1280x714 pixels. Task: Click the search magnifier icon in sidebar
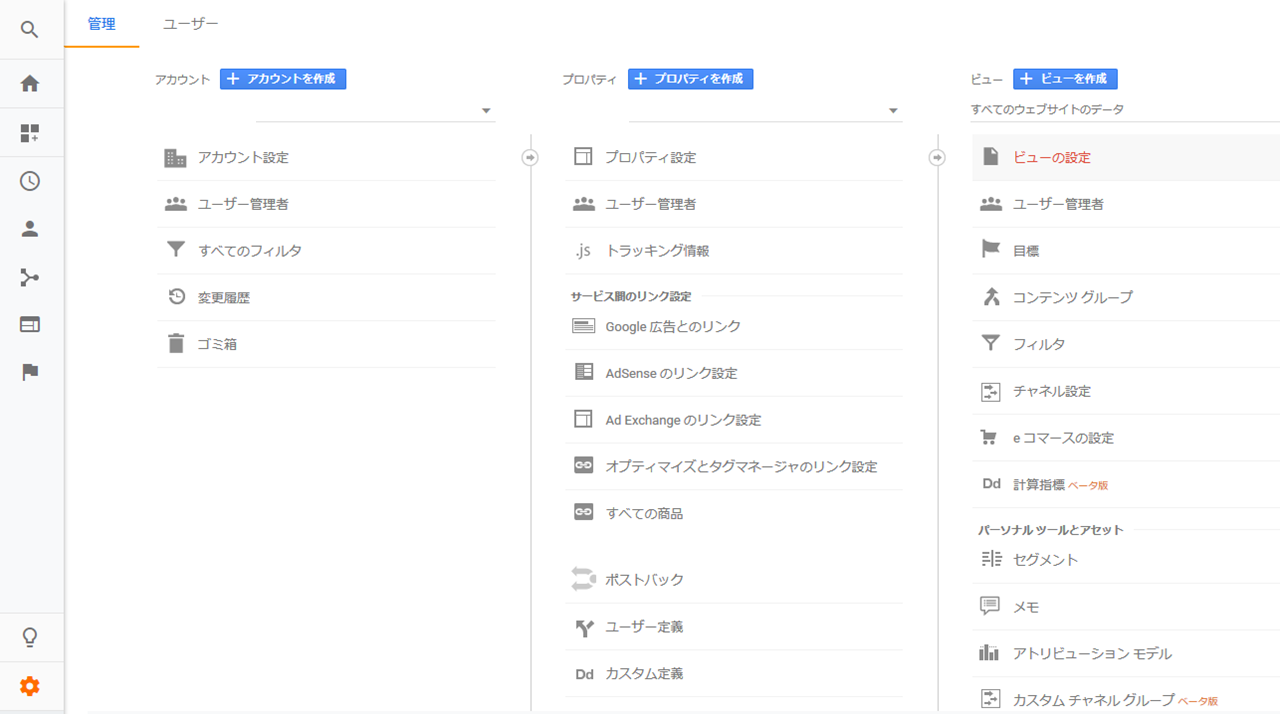click(30, 30)
